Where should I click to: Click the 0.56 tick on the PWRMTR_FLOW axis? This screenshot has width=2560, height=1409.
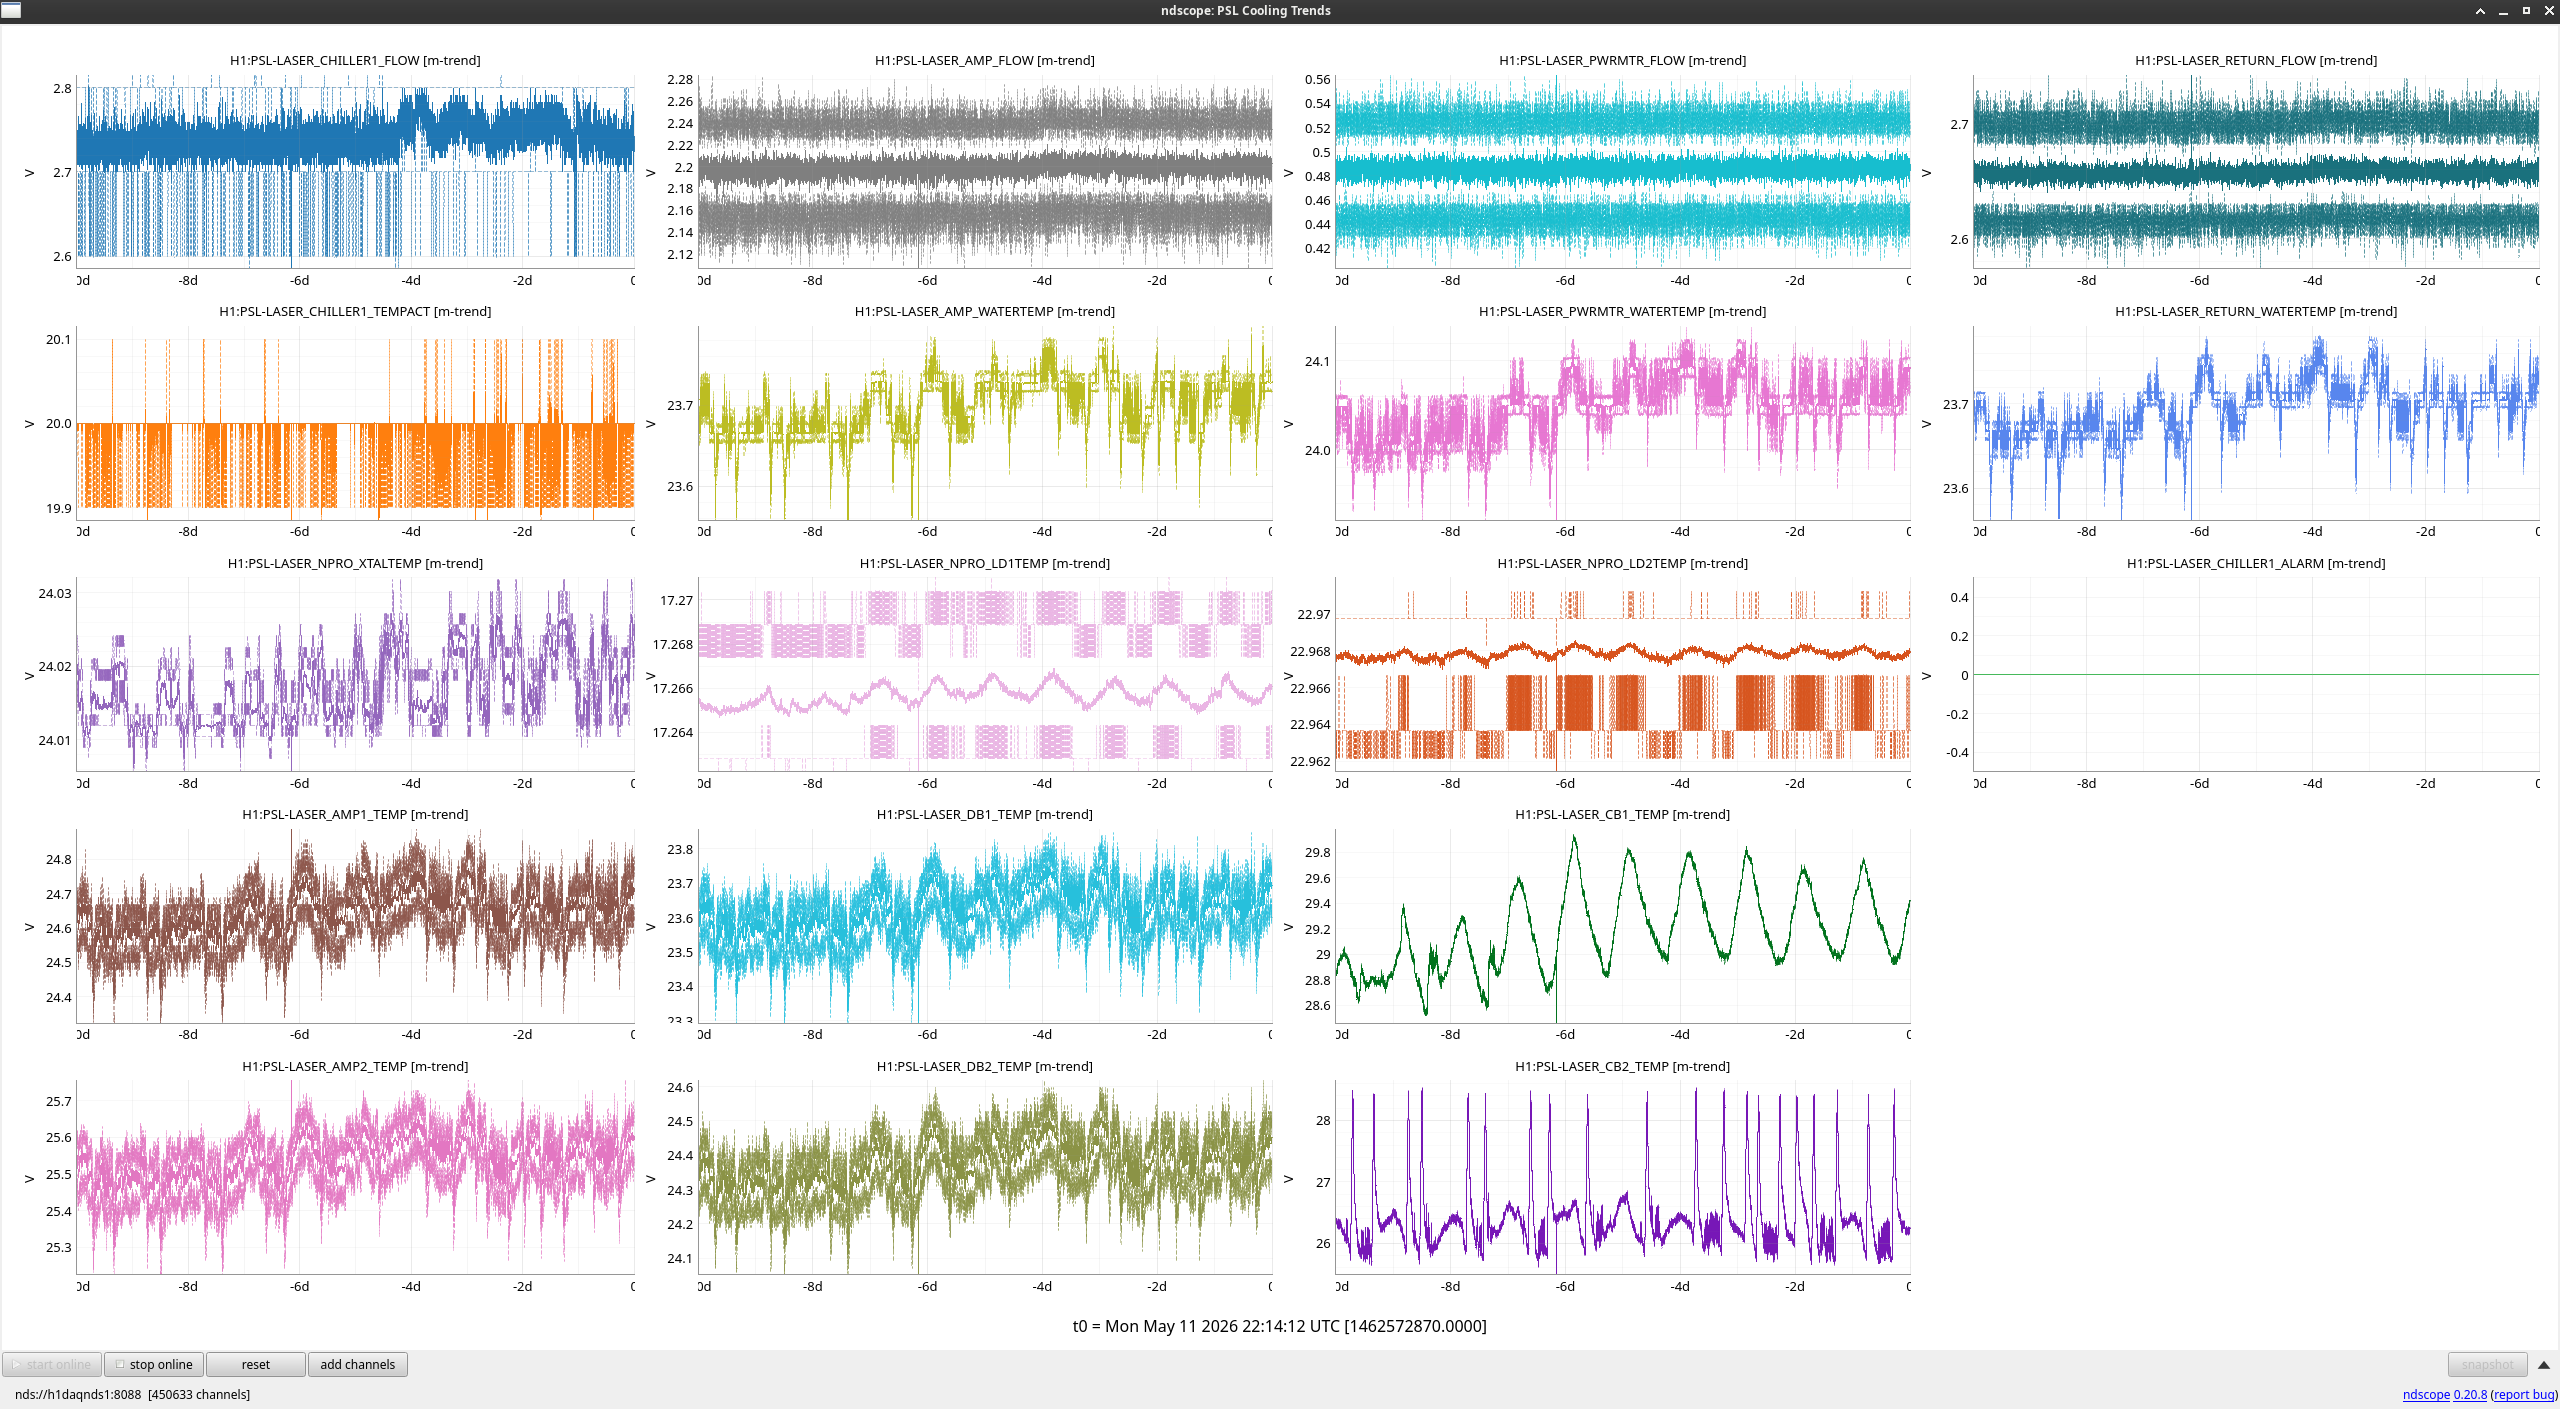[1318, 79]
